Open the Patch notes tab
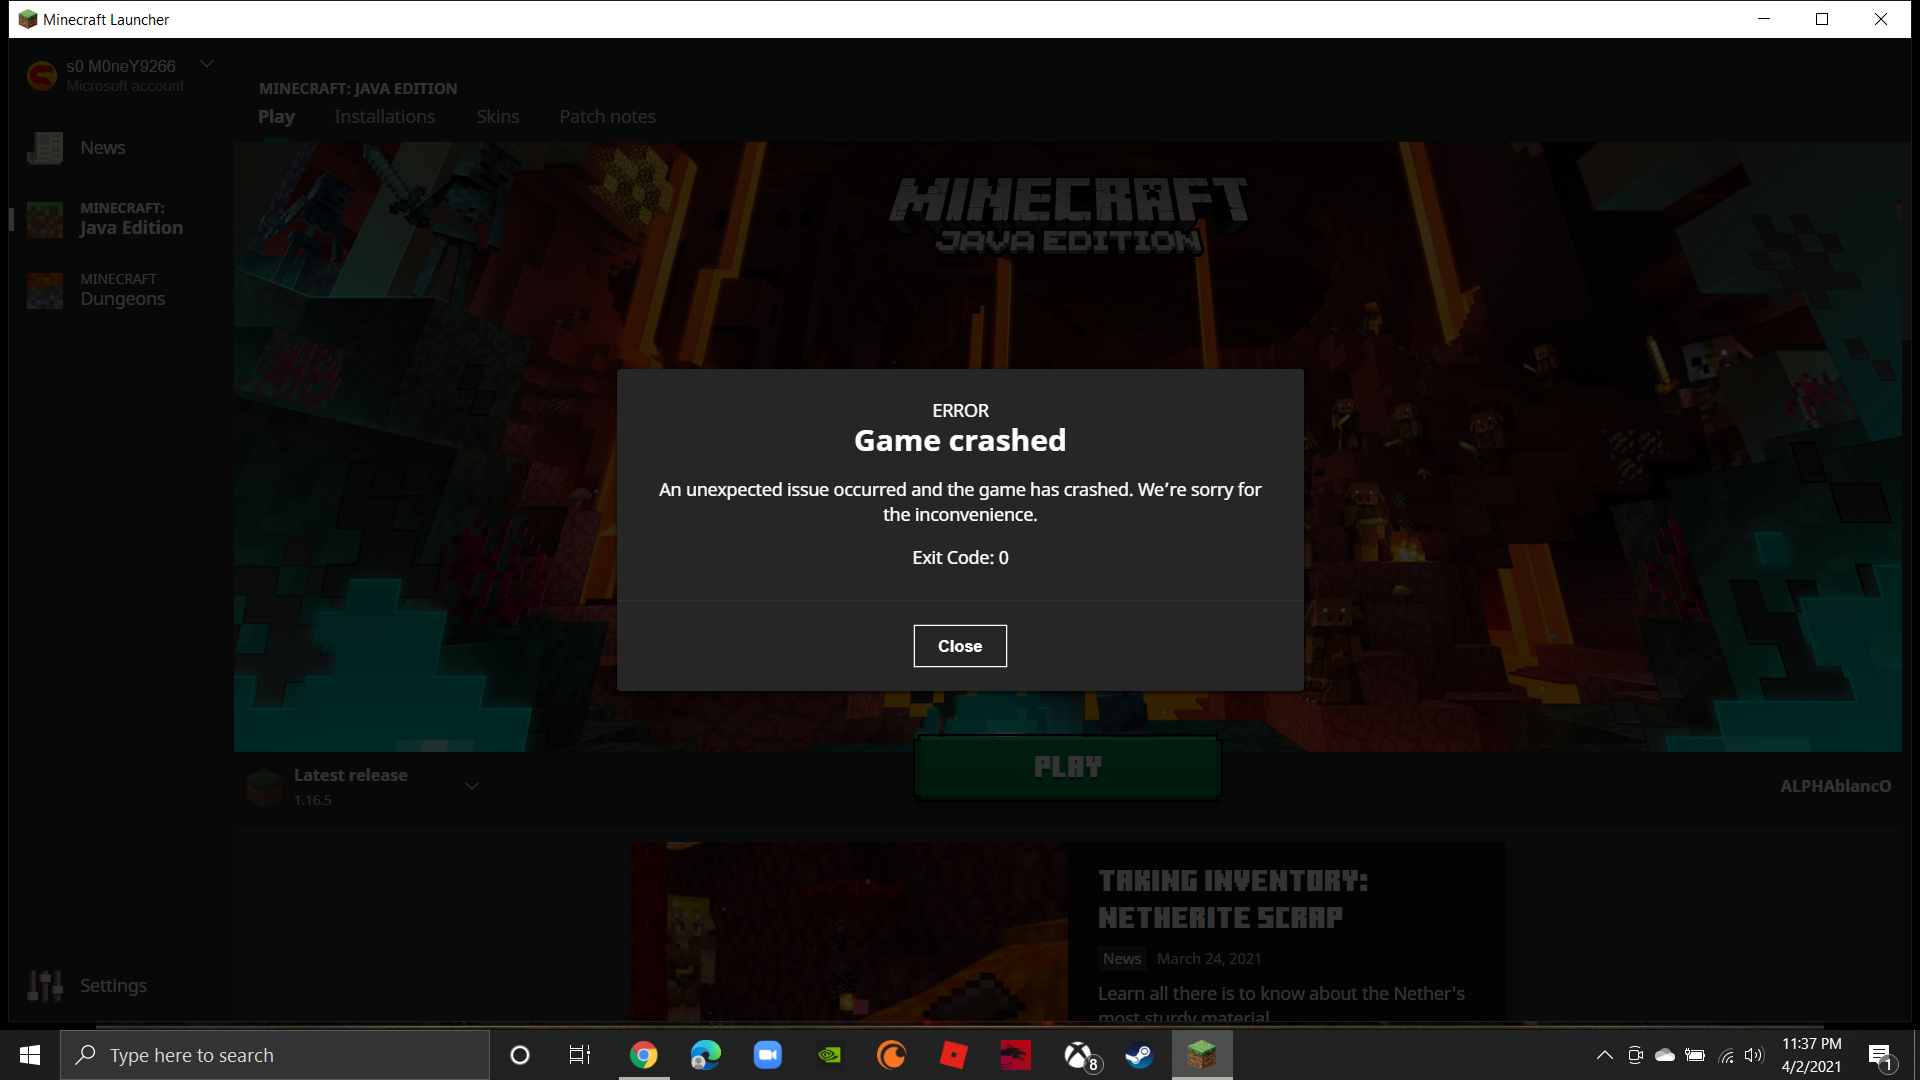 607,117
